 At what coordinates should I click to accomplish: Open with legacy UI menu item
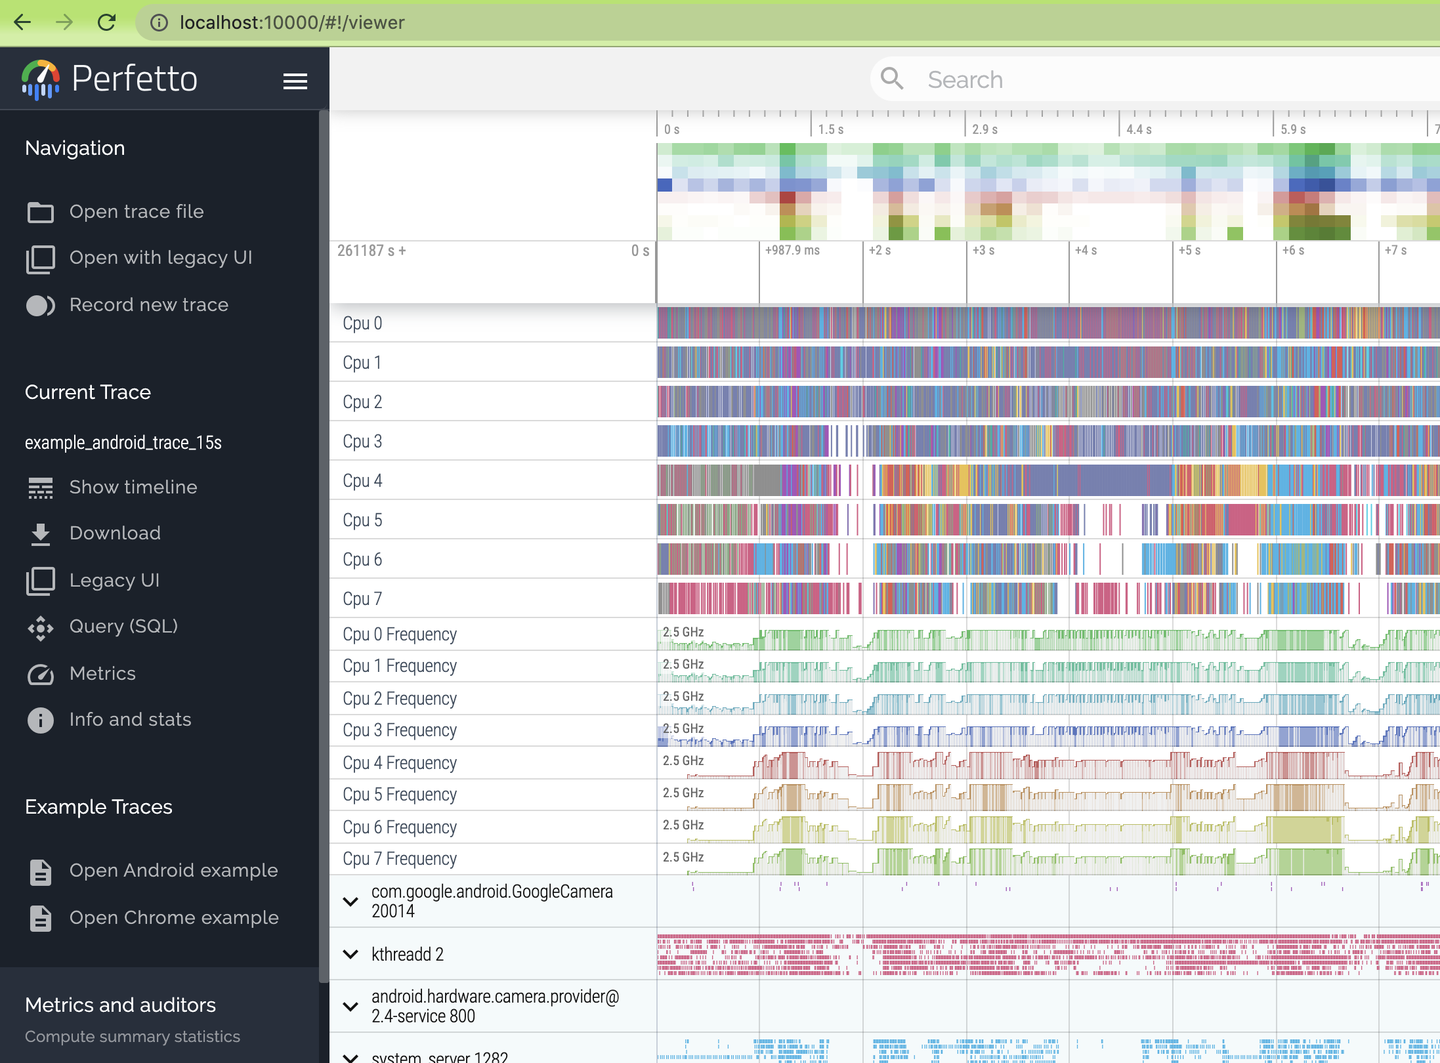point(160,258)
